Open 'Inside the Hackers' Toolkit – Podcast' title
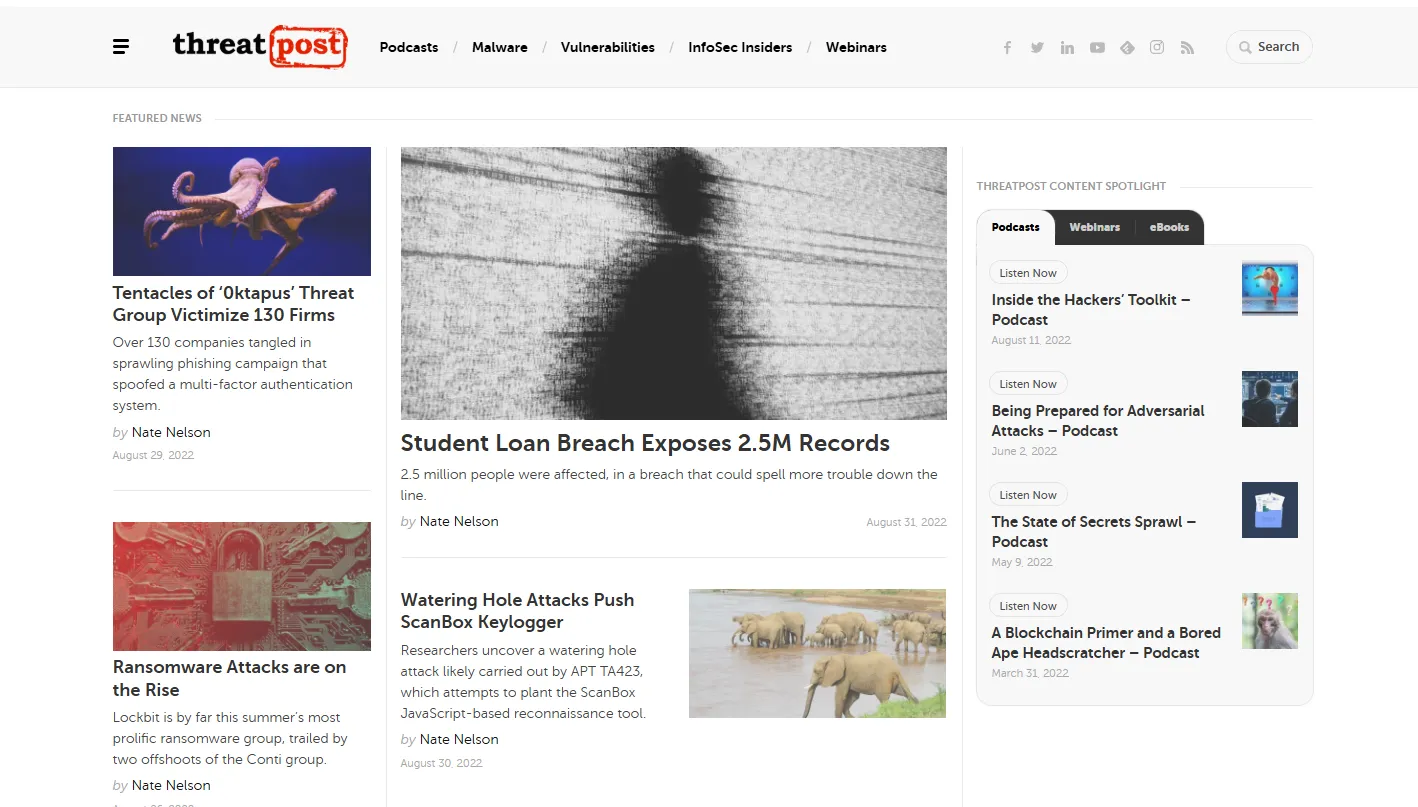The width and height of the screenshot is (1418, 807). pos(1091,310)
